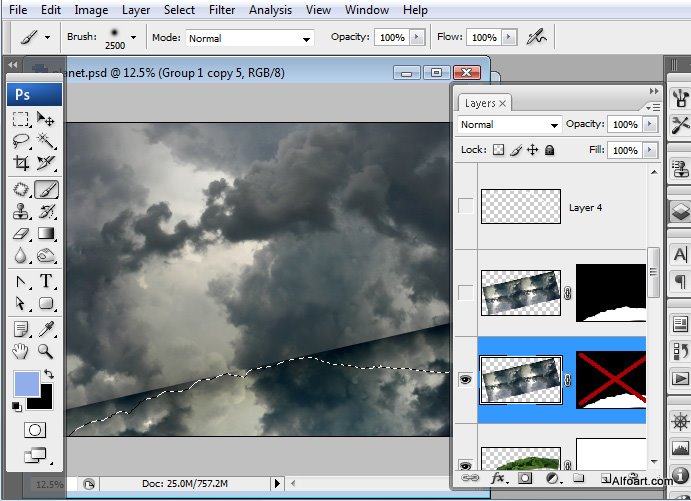Open the Layer menu
Viewport: 691px width, 501px height.
pyautogui.click(x=136, y=10)
